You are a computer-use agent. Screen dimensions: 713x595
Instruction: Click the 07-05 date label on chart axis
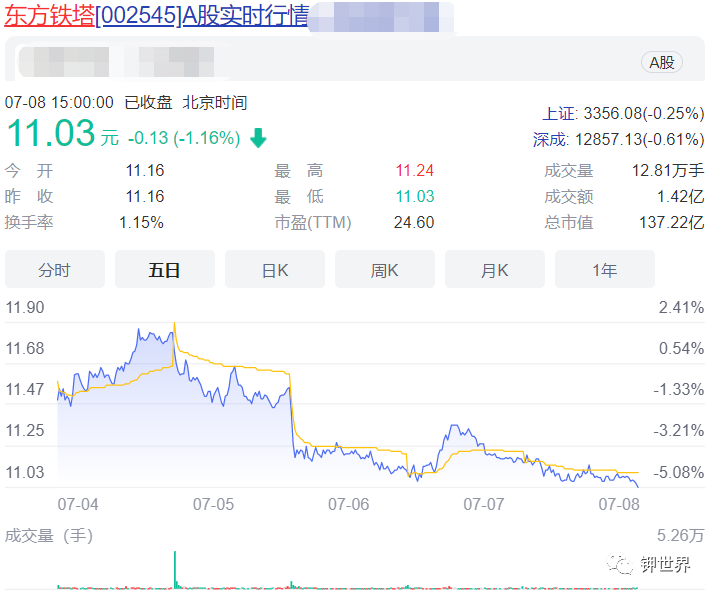(213, 504)
